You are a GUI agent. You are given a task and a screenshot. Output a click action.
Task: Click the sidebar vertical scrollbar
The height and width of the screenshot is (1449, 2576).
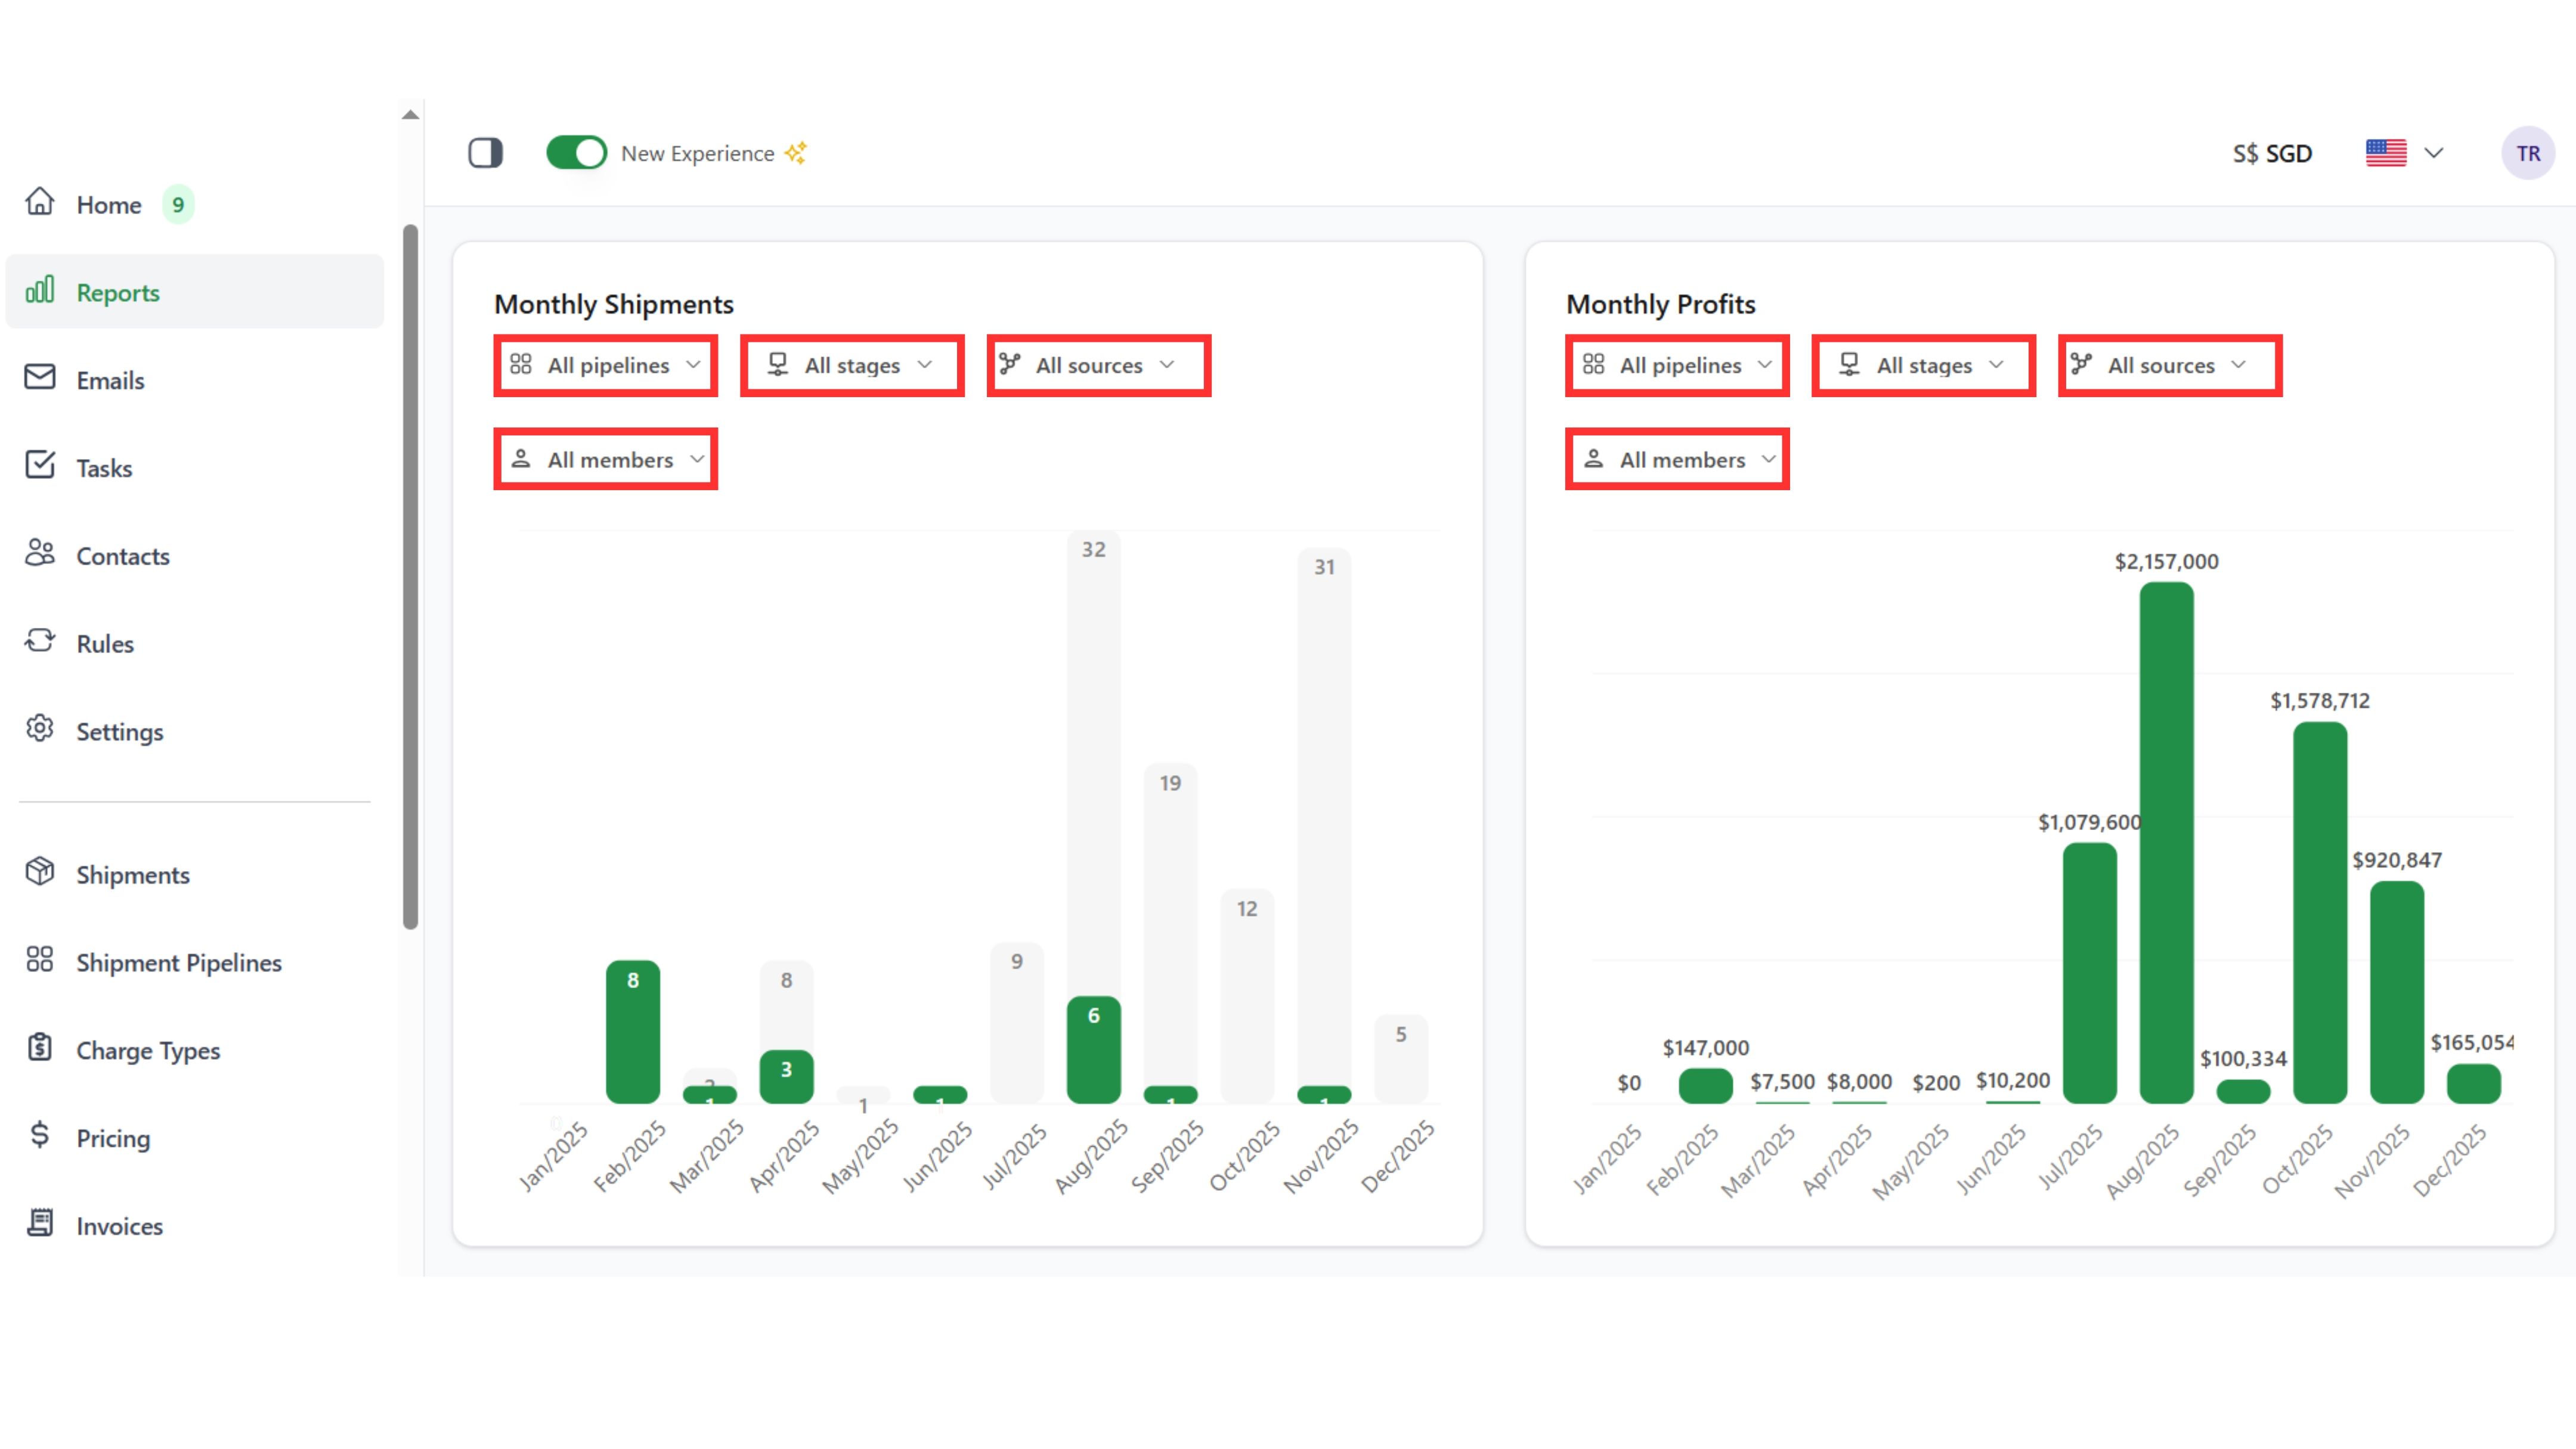pos(410,577)
